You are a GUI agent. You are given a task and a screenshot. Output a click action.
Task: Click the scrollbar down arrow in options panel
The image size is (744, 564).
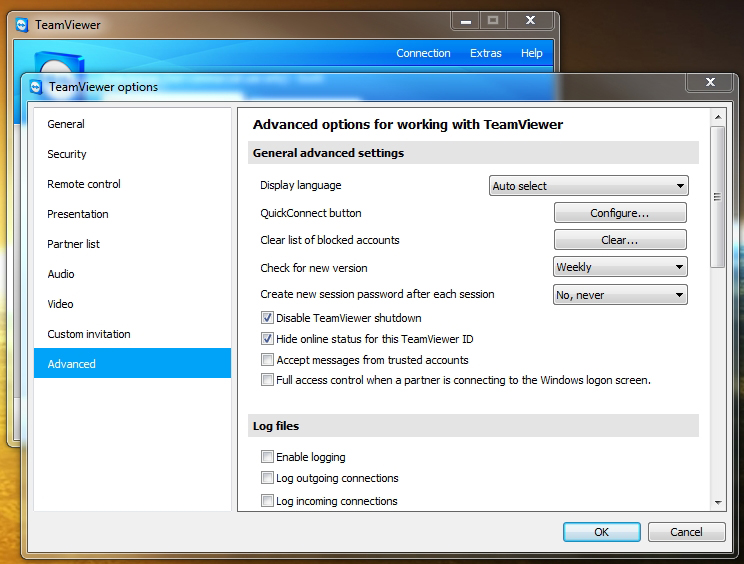point(718,502)
